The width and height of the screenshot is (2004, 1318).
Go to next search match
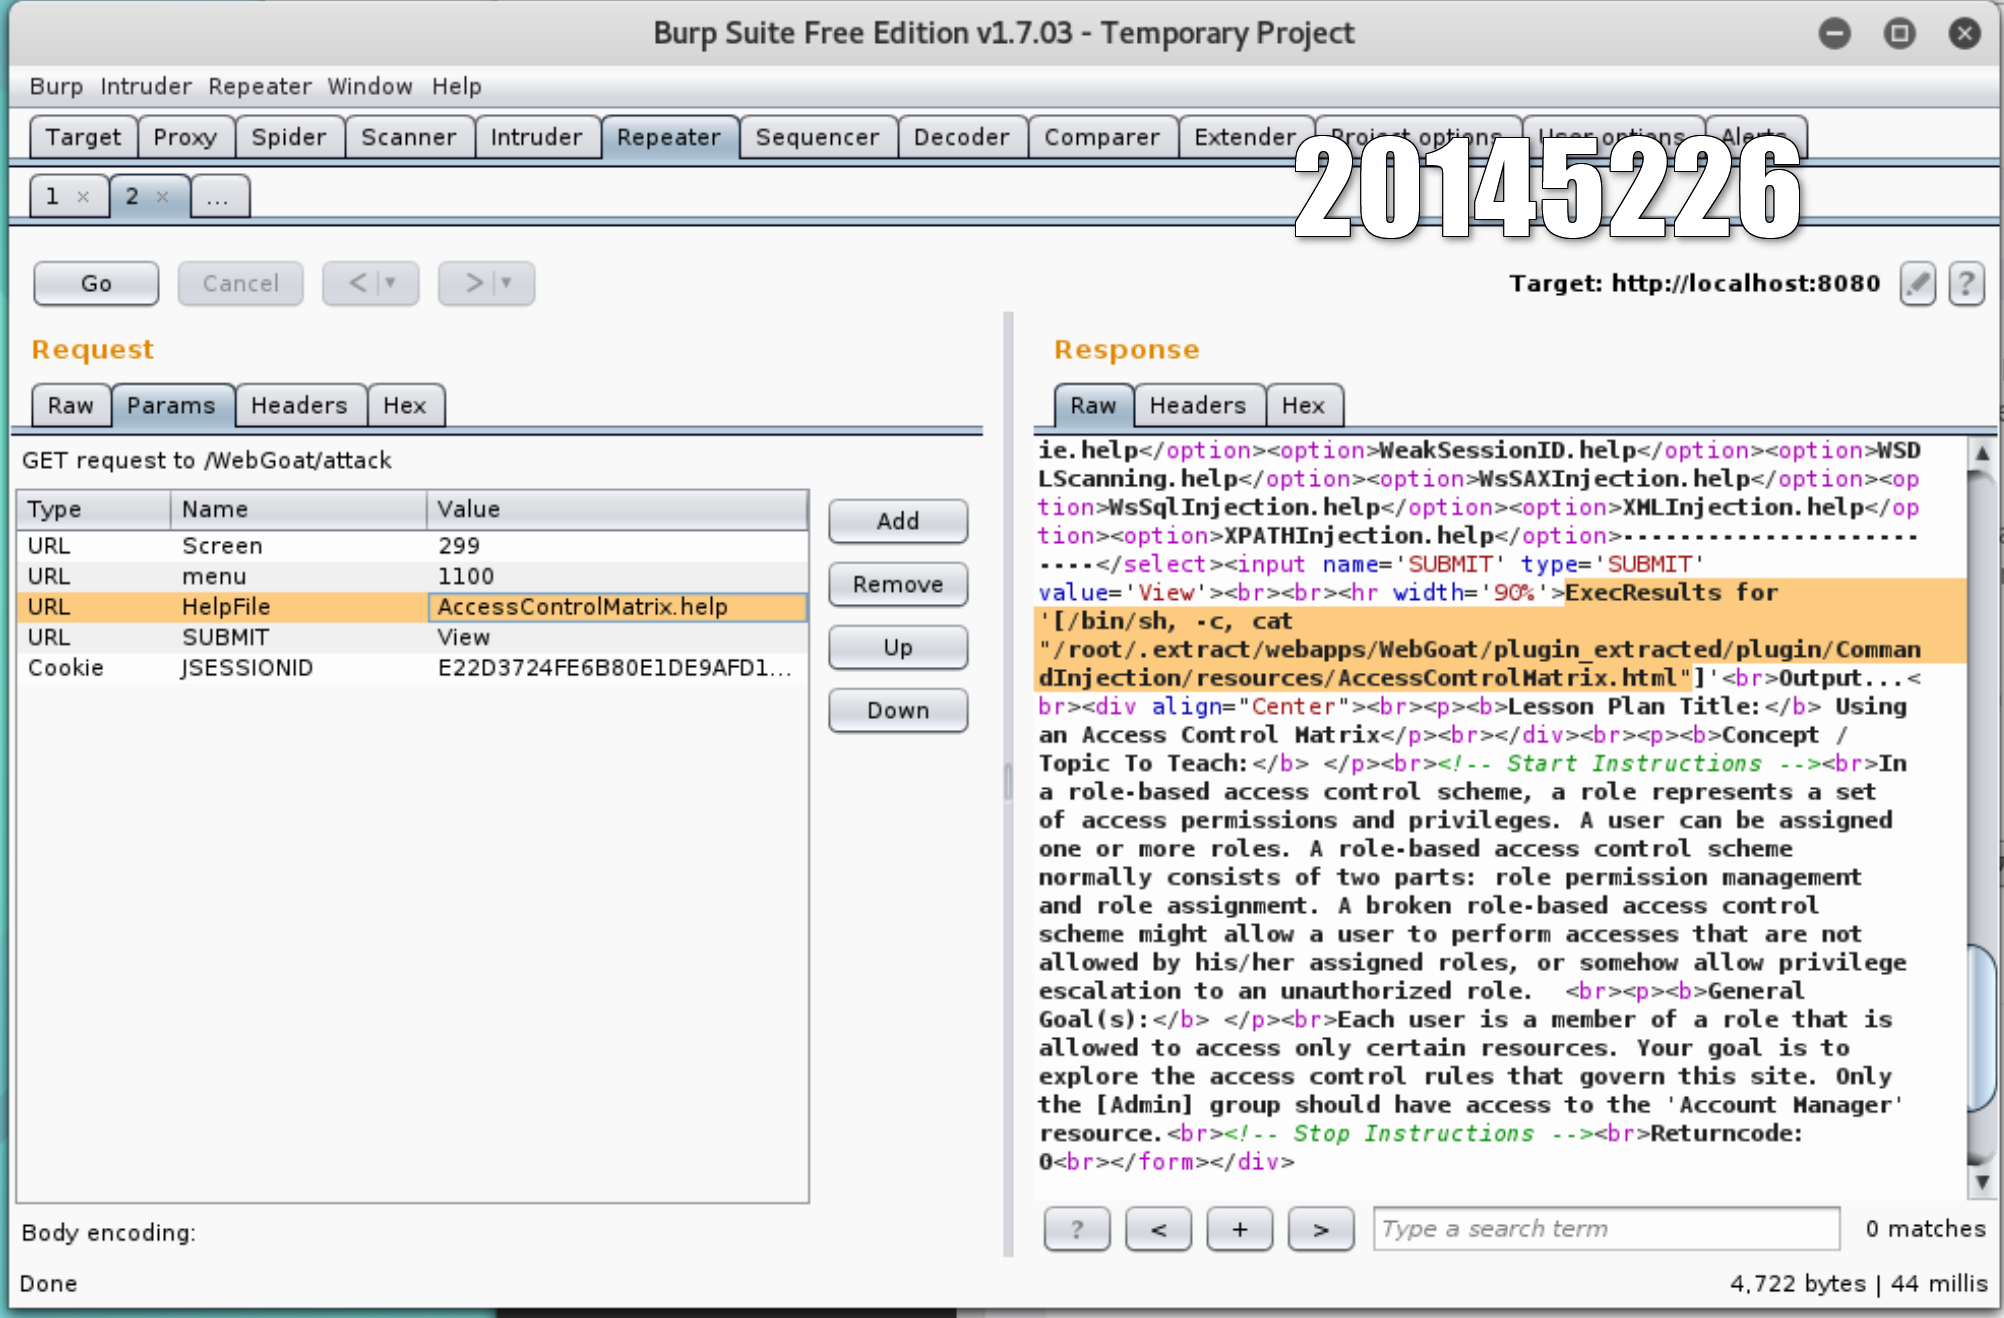1321,1229
